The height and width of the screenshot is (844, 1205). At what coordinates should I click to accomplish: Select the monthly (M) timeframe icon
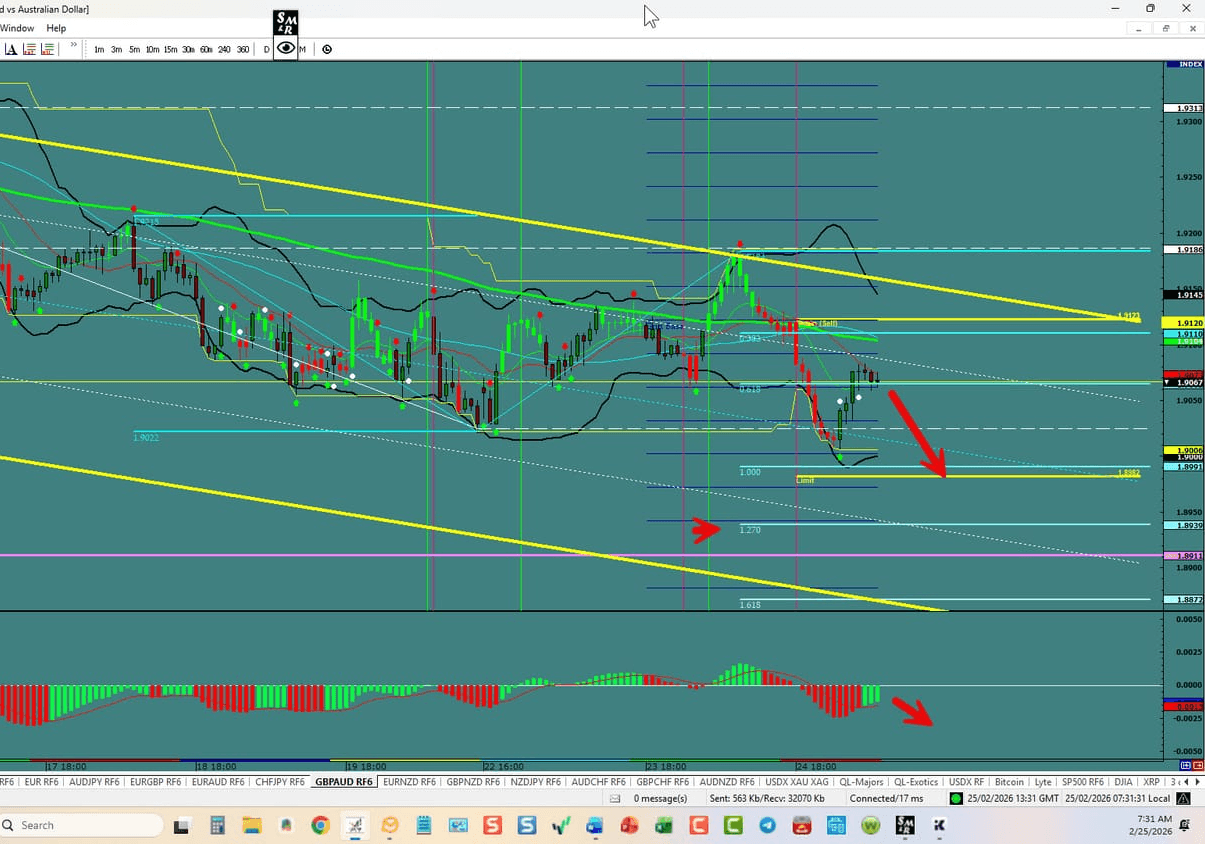tap(303, 49)
